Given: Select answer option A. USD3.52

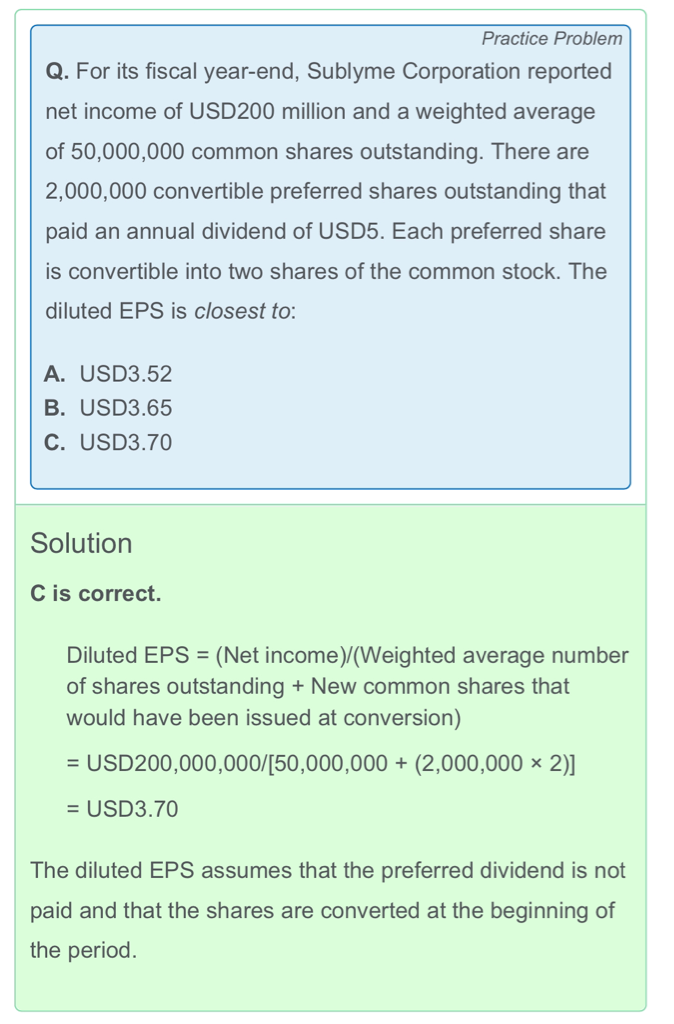Looking at the screenshot, I should tap(109, 375).
